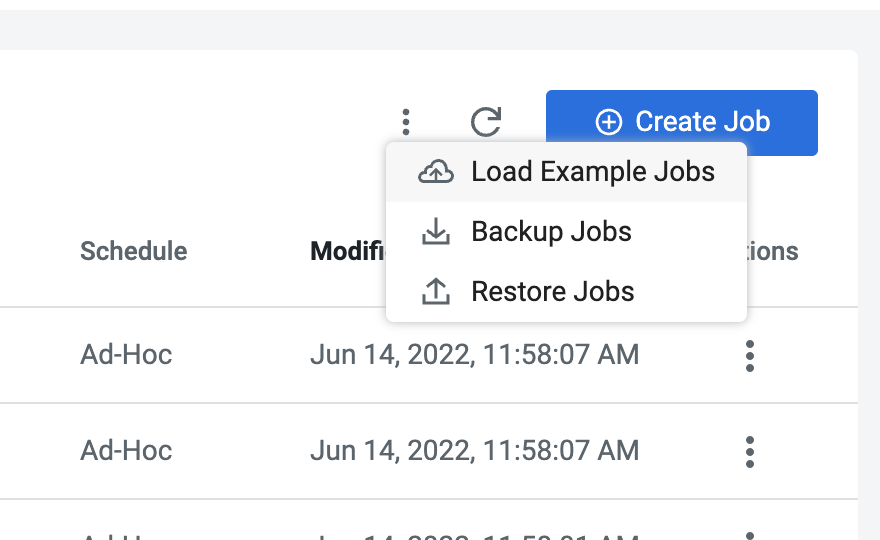Click the cloud upload icon for Load Example Jobs
Viewport: 880px width, 540px height.
pos(435,172)
